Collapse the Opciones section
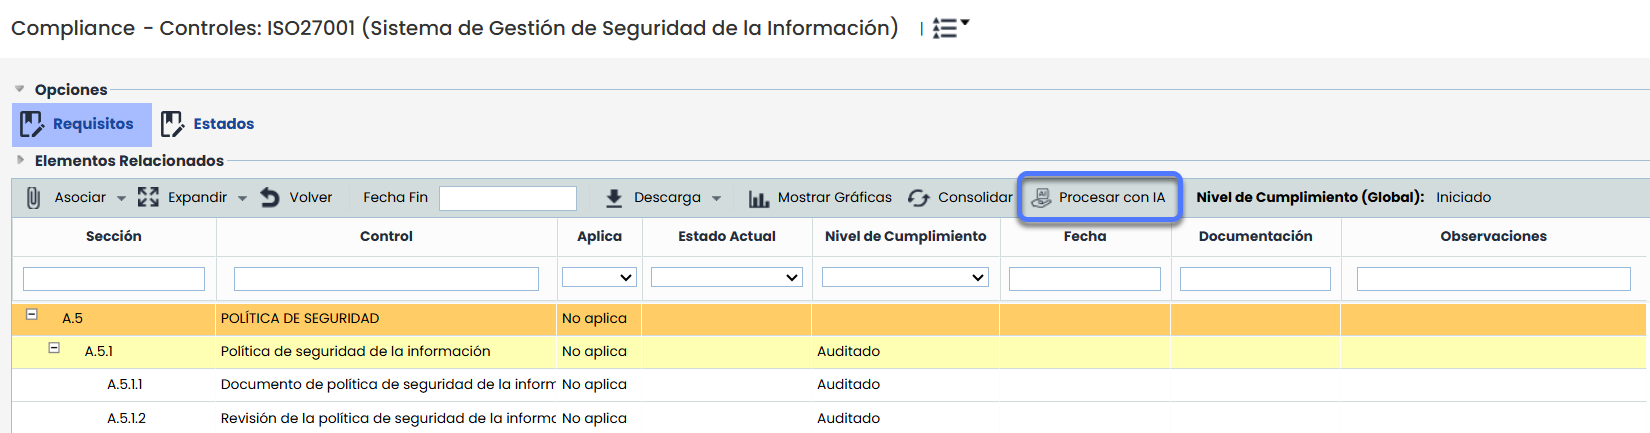This screenshot has width=1650, height=433. click(x=20, y=89)
